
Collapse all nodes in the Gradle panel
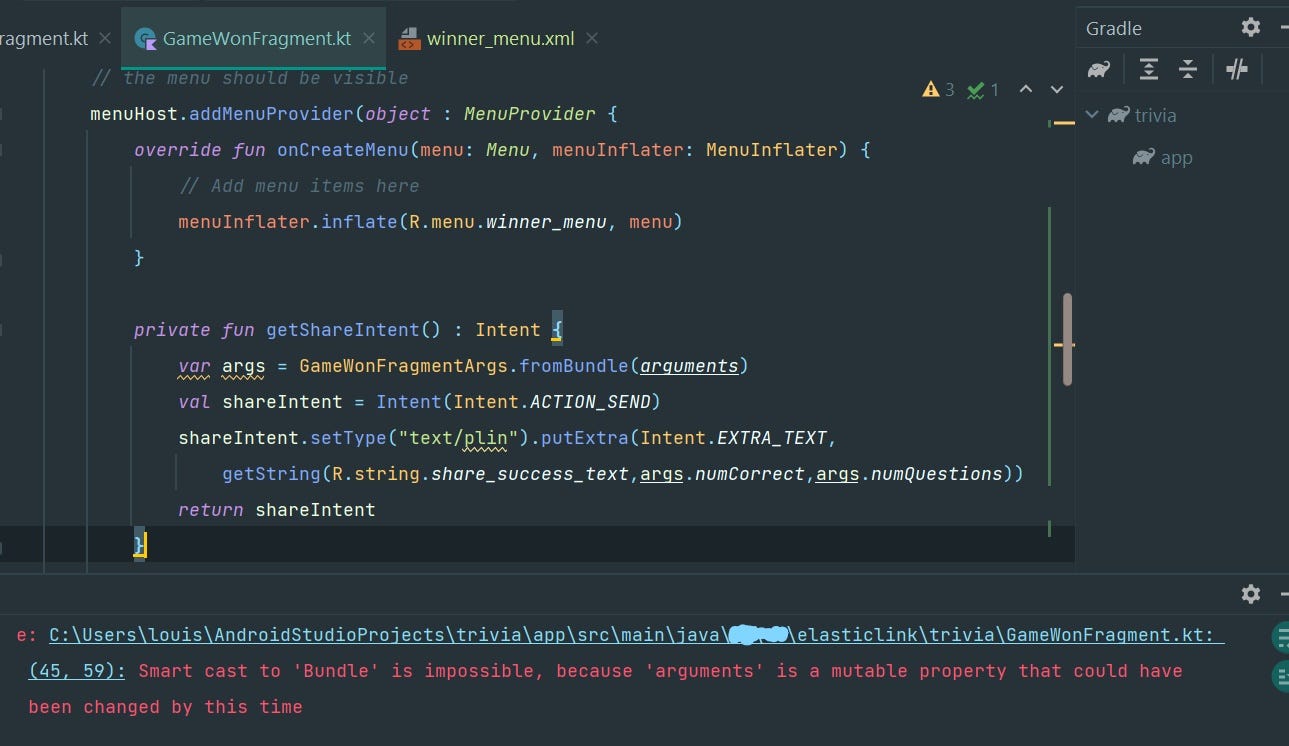coord(1188,69)
